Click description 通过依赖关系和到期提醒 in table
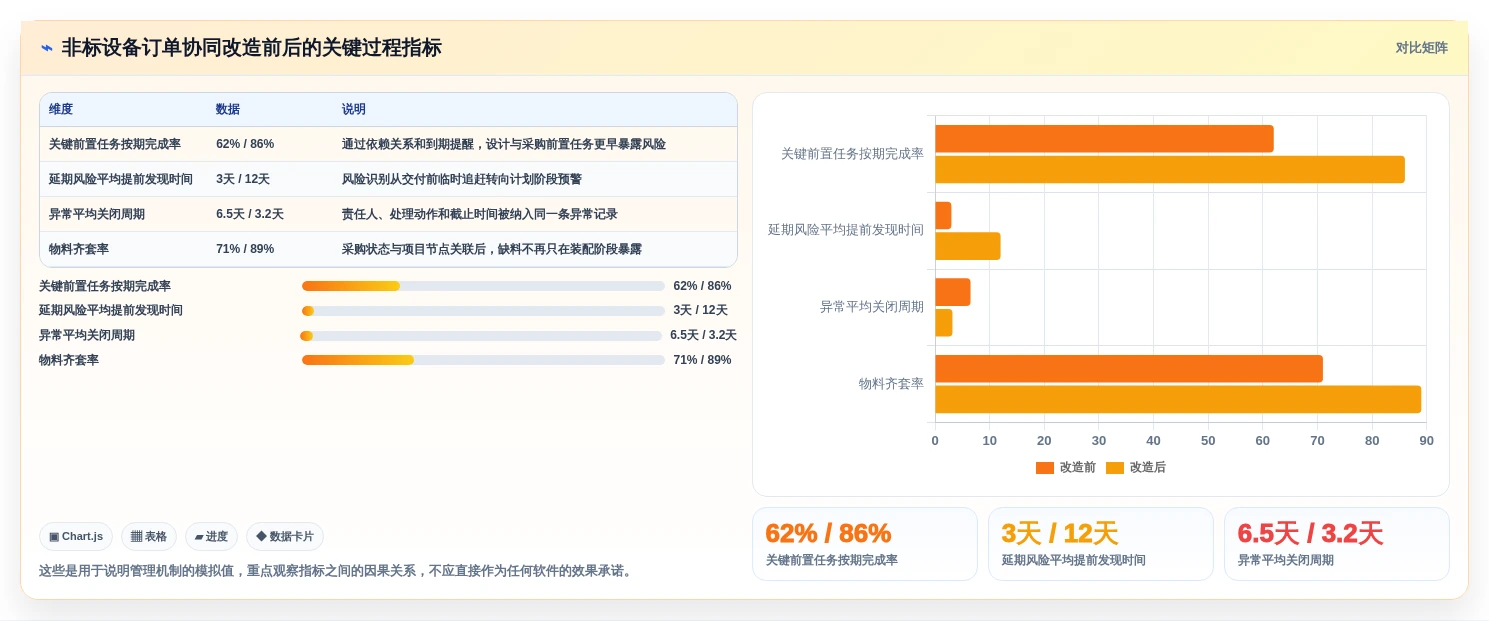This screenshot has width=1489, height=621. tap(504, 144)
